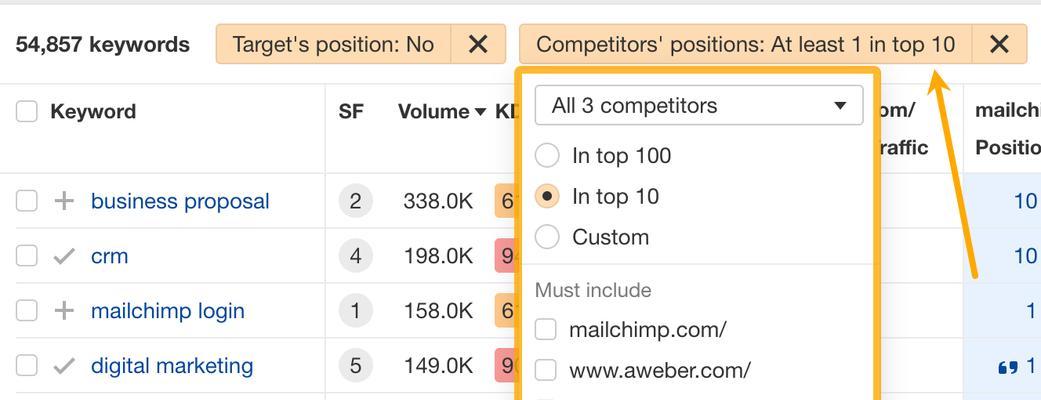Viewport: 1041px width, 400px height.
Task: Remove the Competitors' positions filter
Action: click(x=999, y=45)
